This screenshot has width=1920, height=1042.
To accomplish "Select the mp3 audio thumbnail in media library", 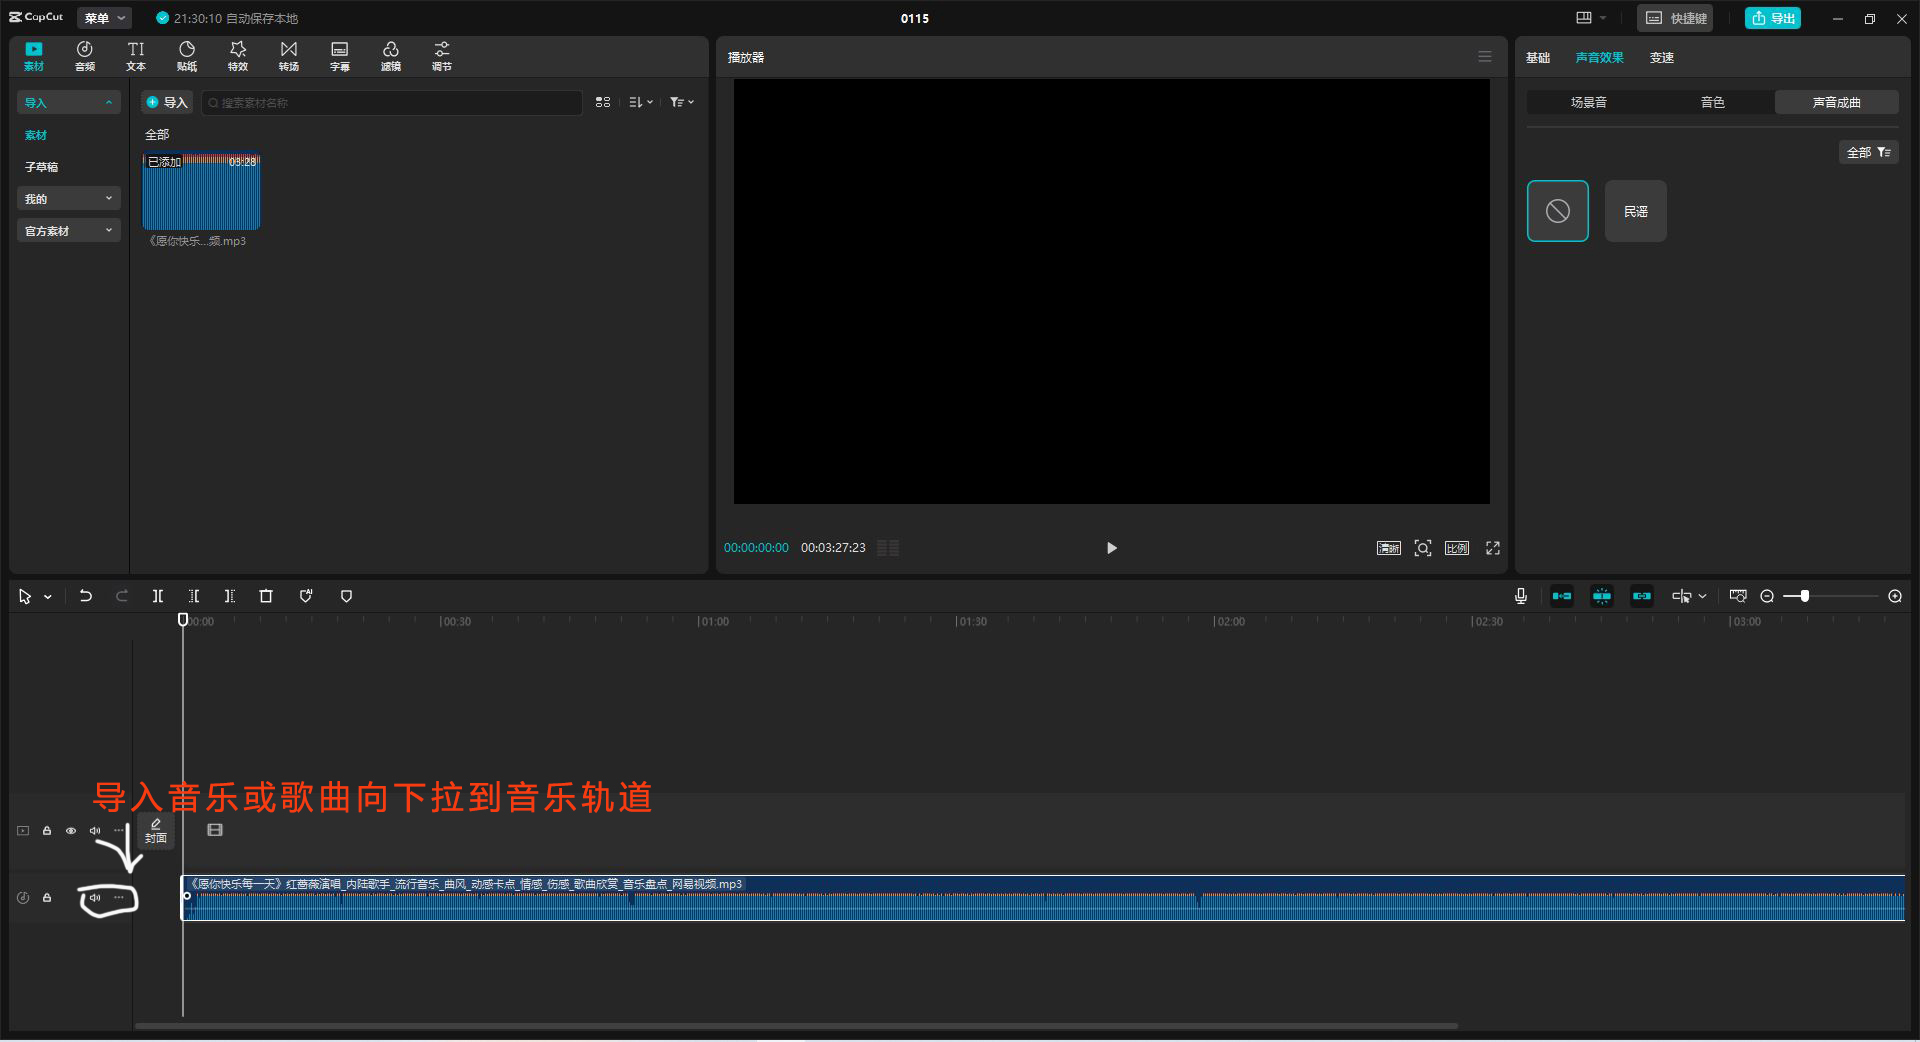I will coord(201,191).
